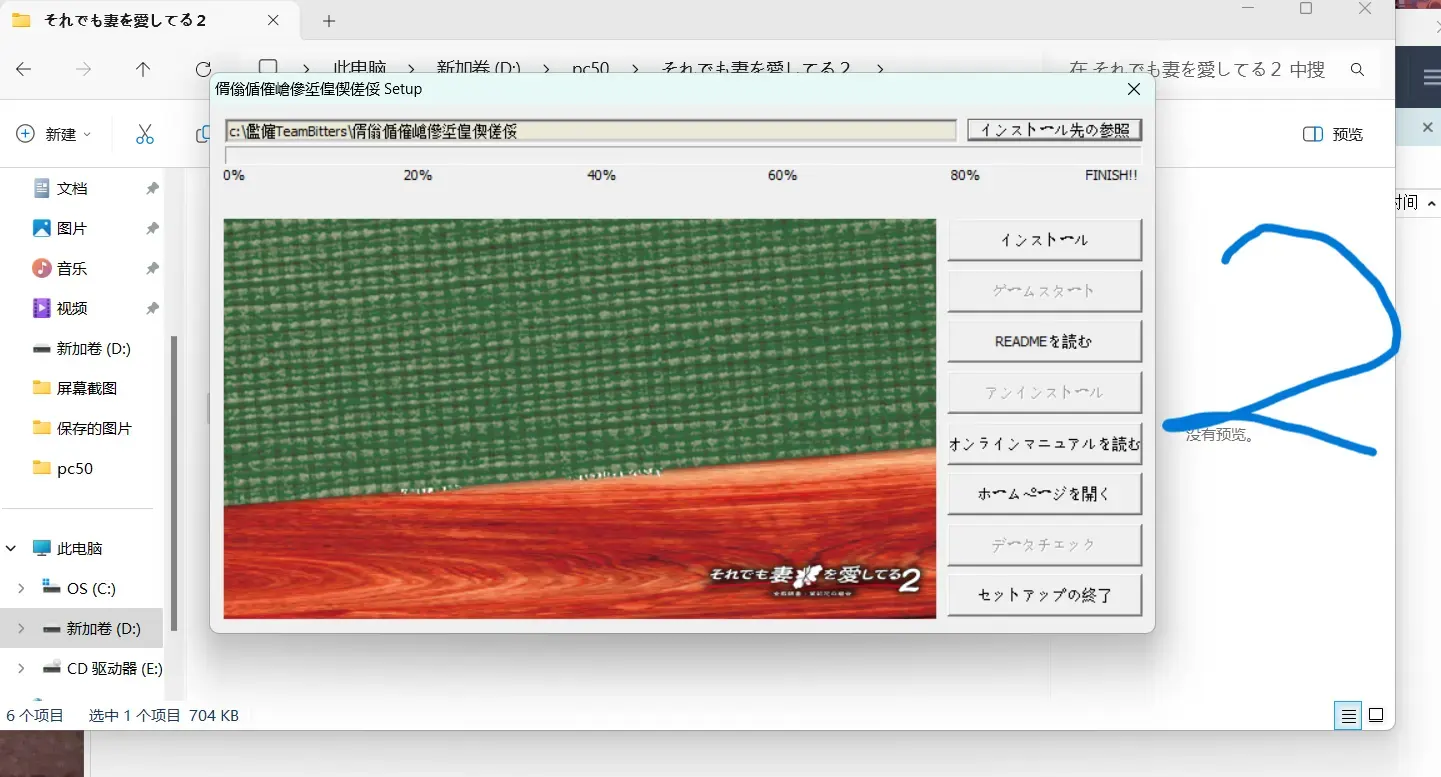This screenshot has width=1441, height=777.
Task: Click the 6 个项目 status text
Action: coord(35,715)
